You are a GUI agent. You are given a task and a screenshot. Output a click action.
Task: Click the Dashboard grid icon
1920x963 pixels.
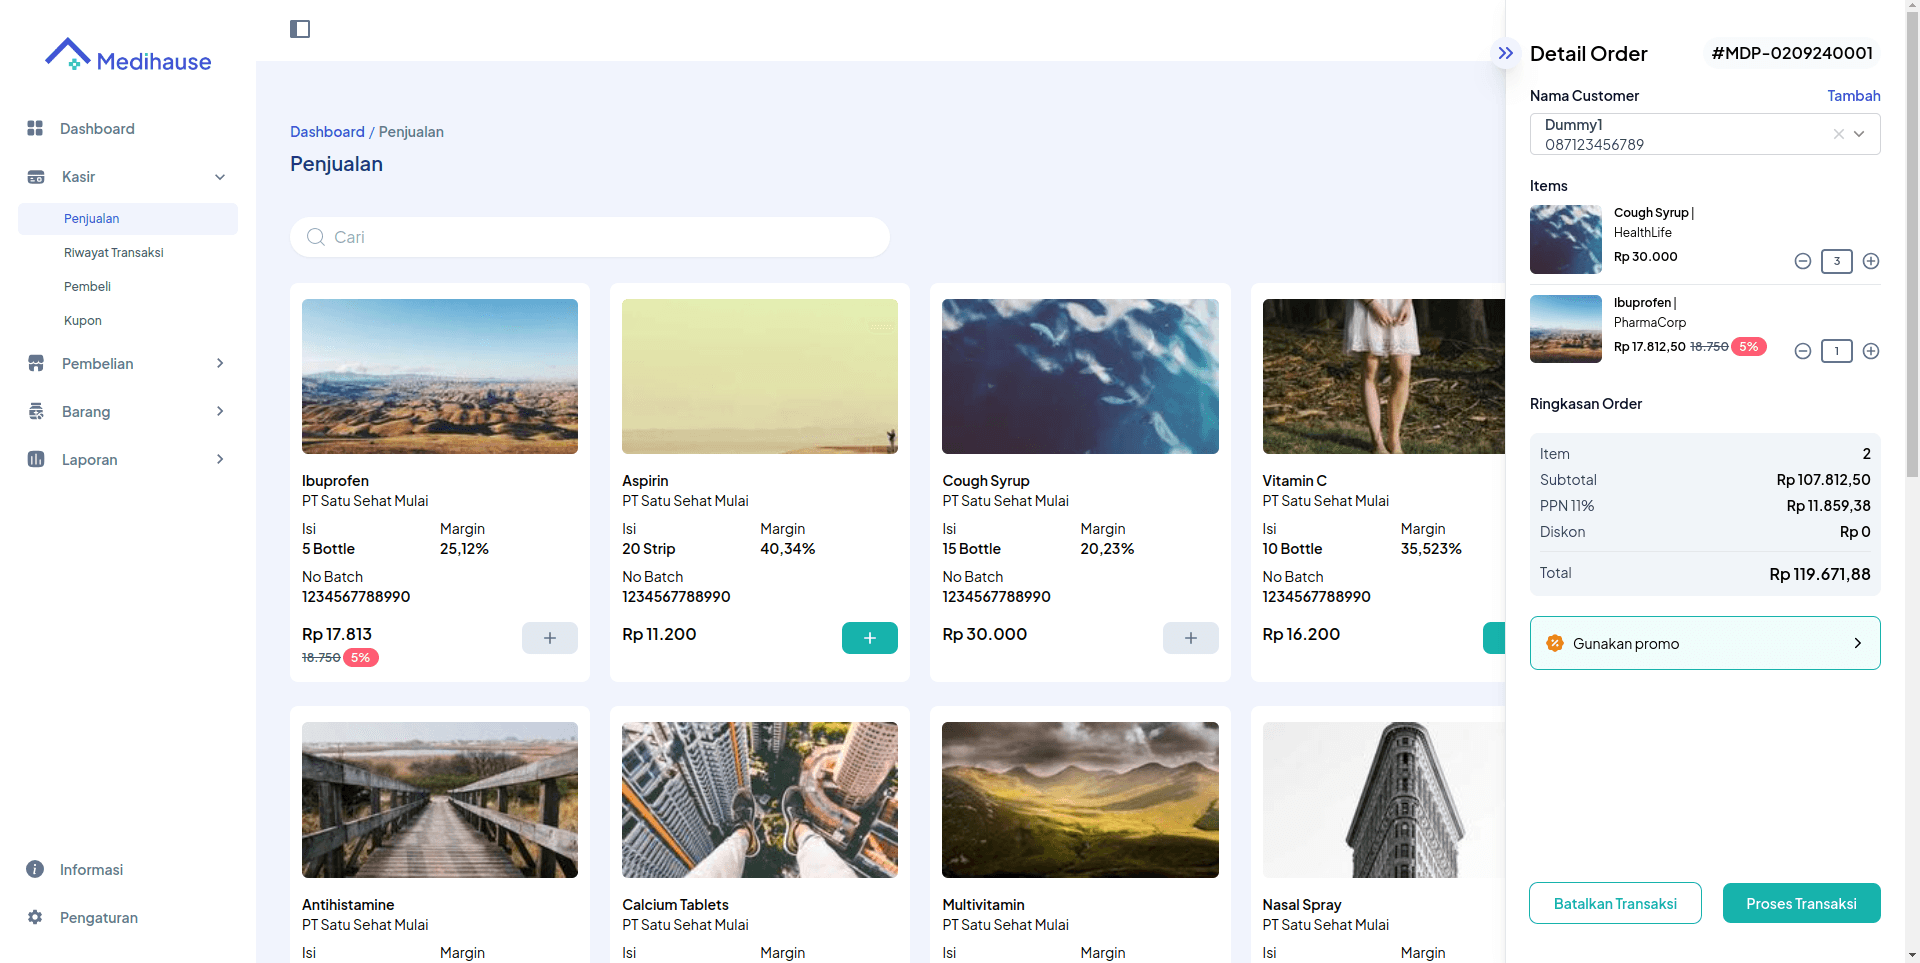point(35,128)
